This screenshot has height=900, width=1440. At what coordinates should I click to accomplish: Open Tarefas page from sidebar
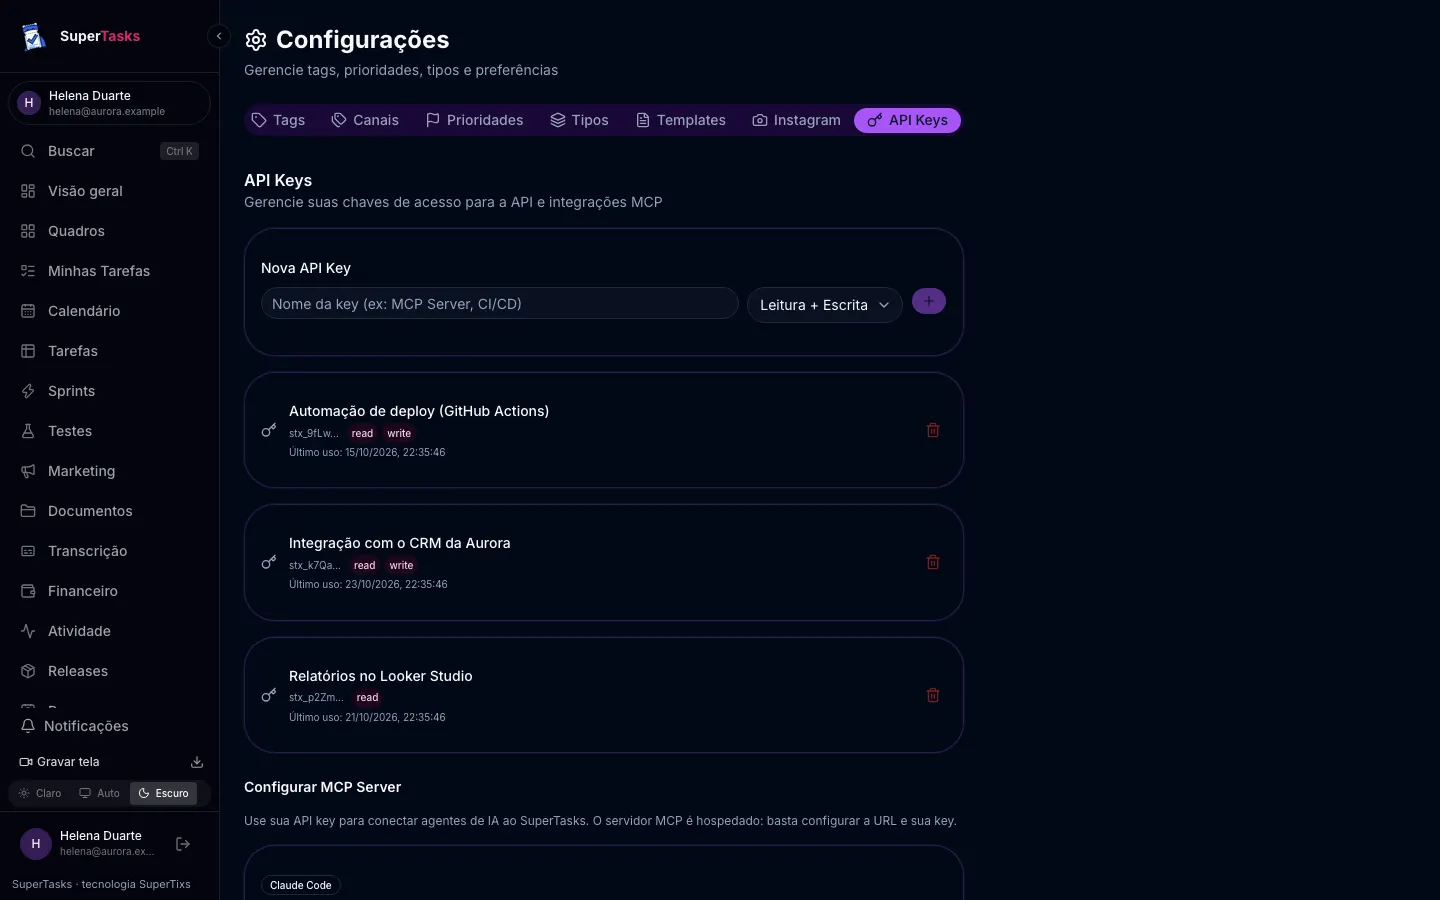tap(109, 351)
